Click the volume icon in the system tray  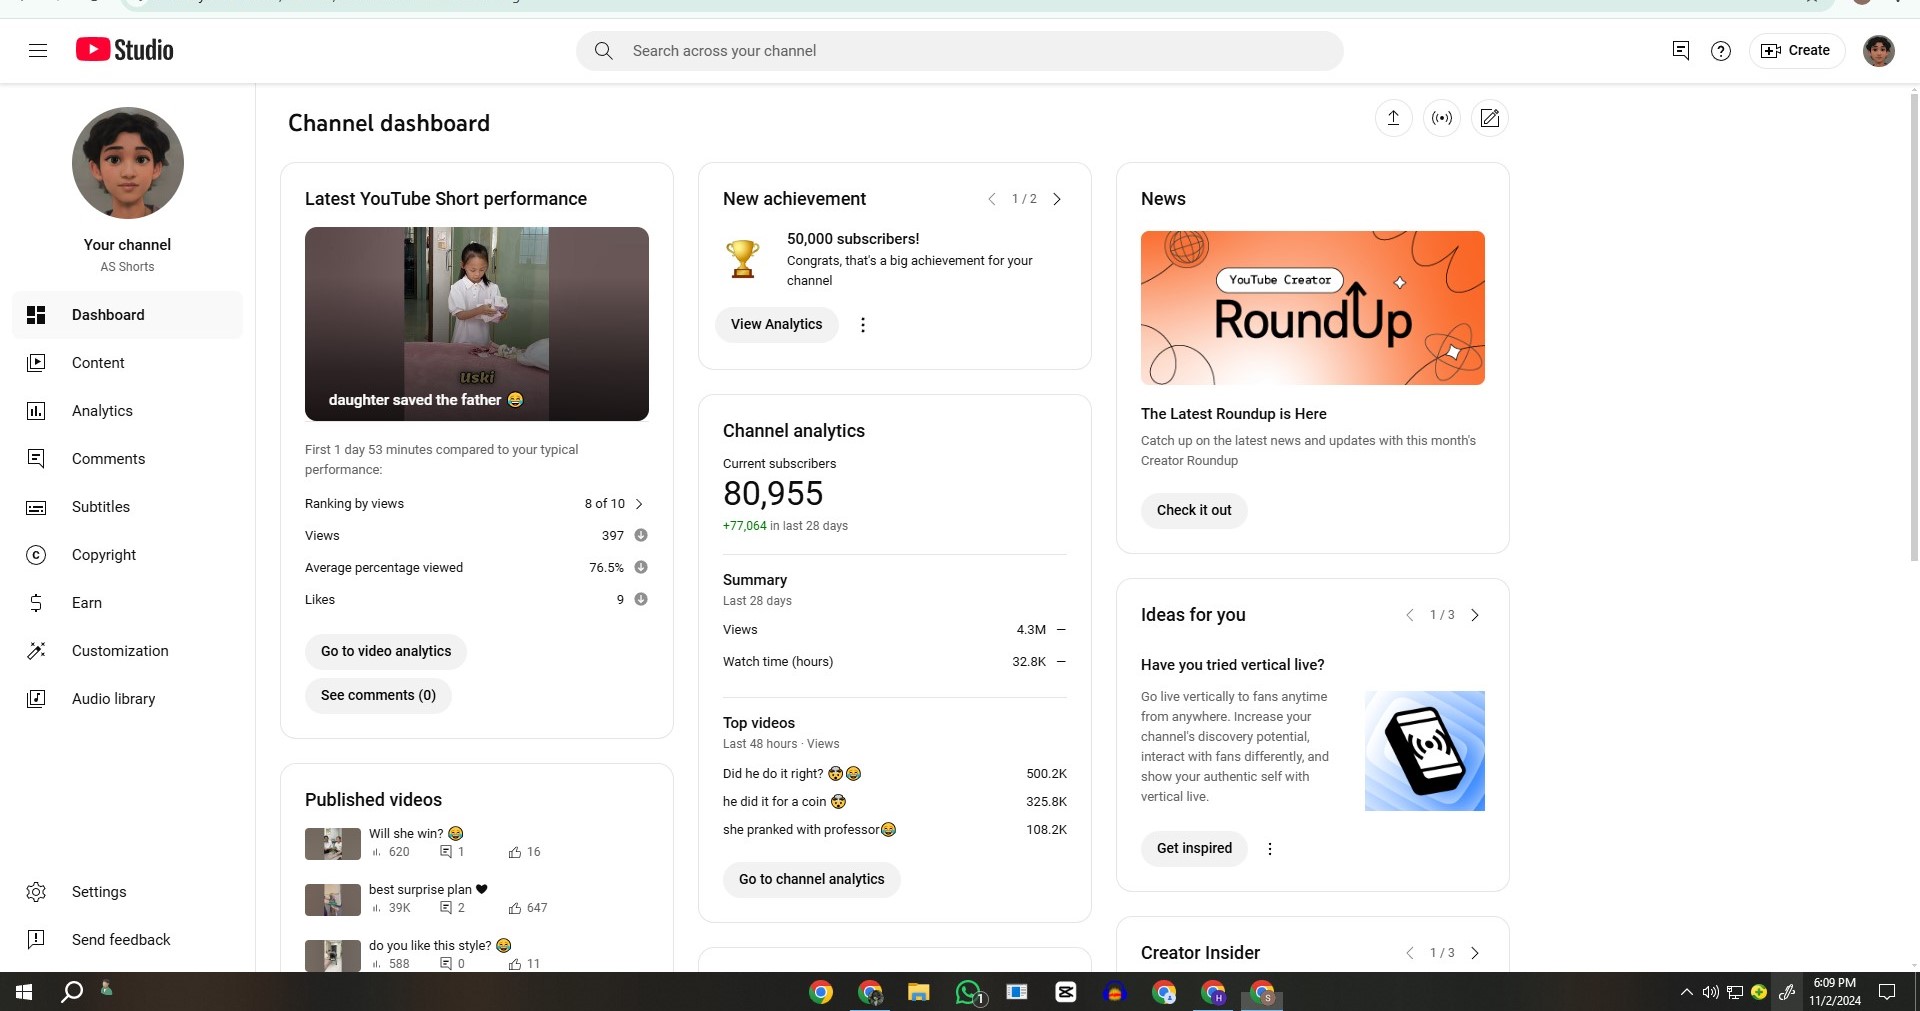[x=1710, y=992]
